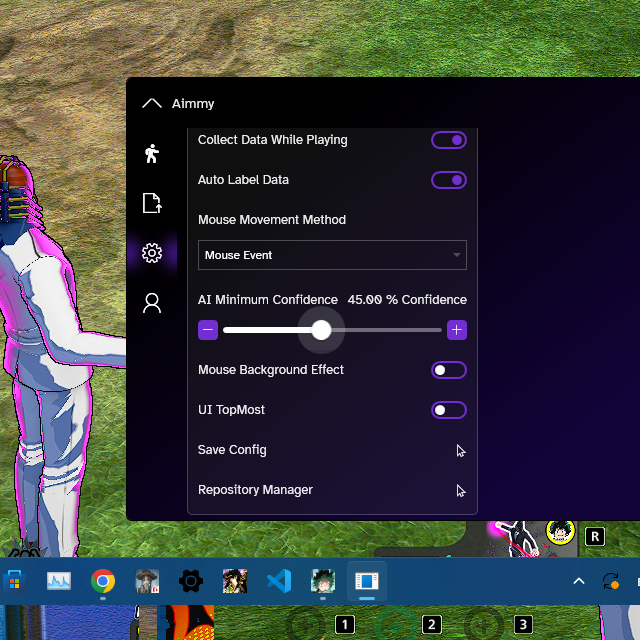The image size is (640, 640).
Task: Open Google Chrome from the taskbar
Action: click(x=103, y=581)
